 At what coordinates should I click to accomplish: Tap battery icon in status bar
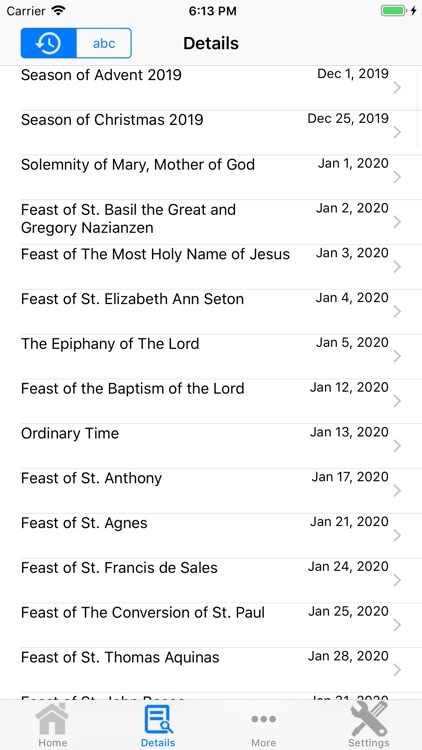click(394, 11)
